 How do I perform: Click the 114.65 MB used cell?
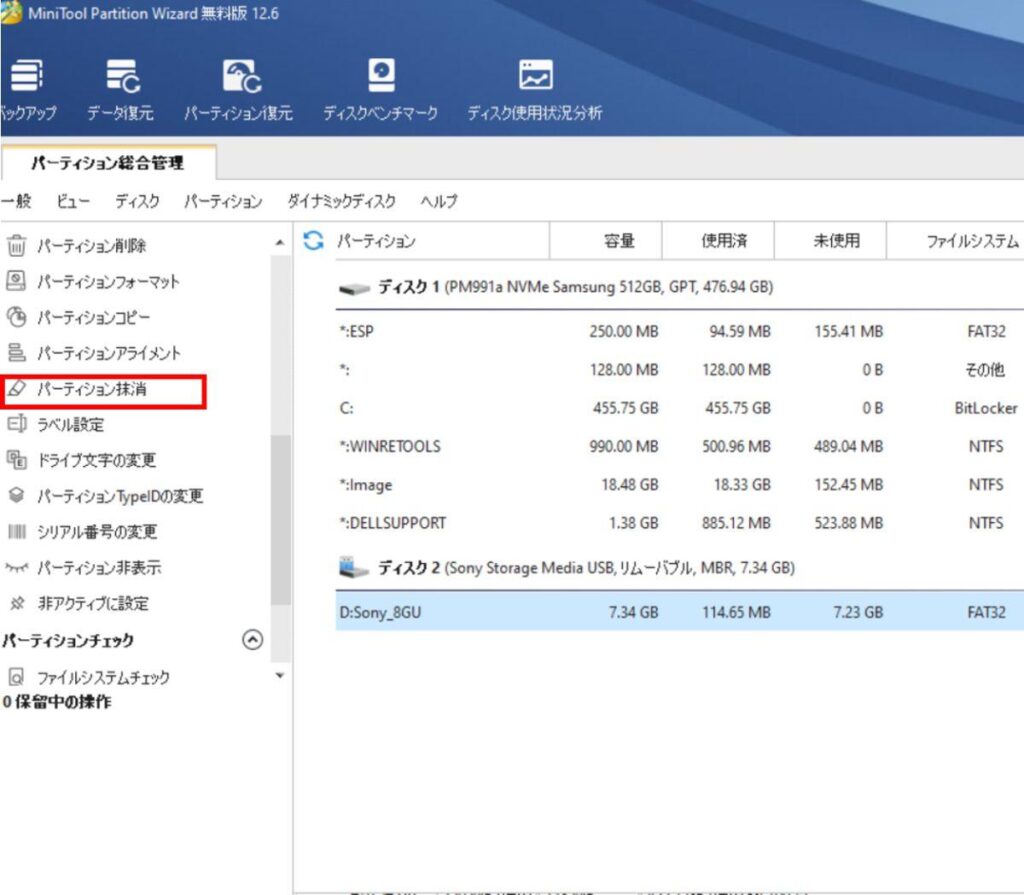click(737, 612)
